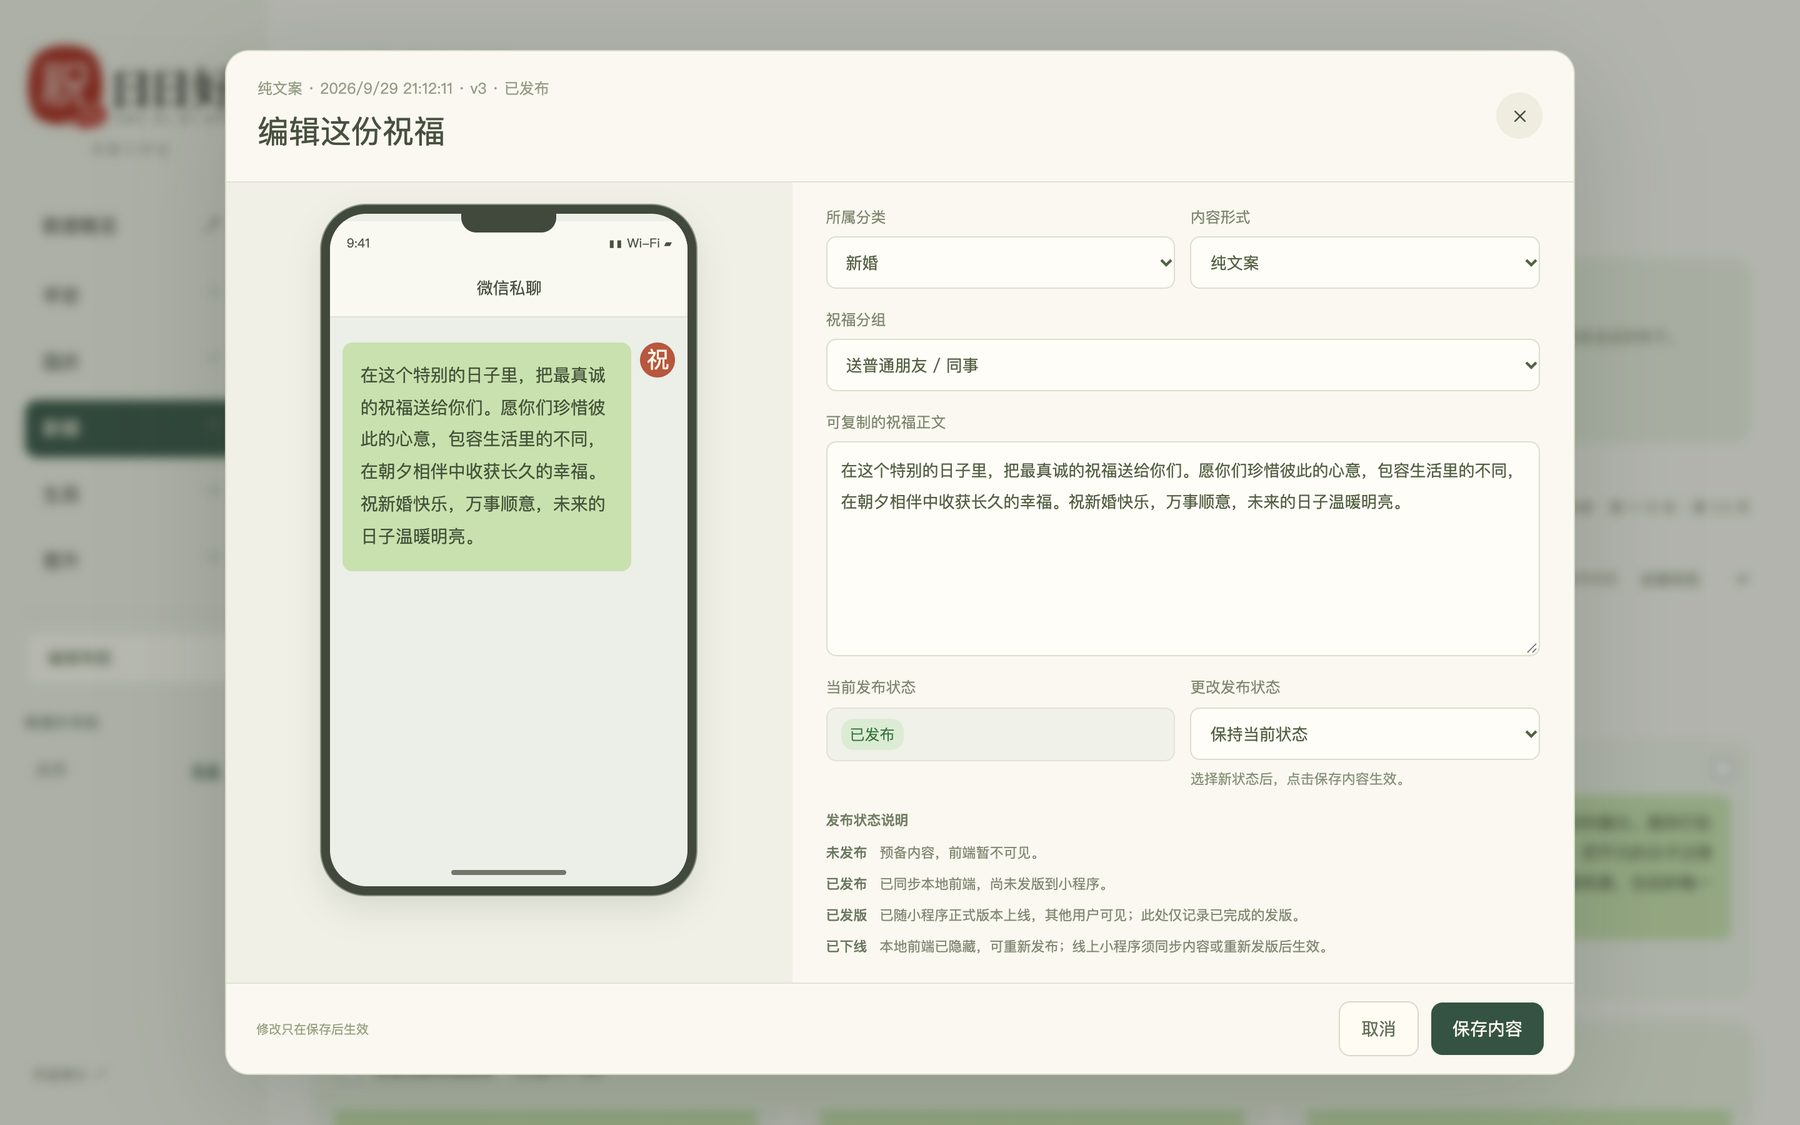Close the edit blessing dialog
The image size is (1800, 1125).
pos(1519,116)
